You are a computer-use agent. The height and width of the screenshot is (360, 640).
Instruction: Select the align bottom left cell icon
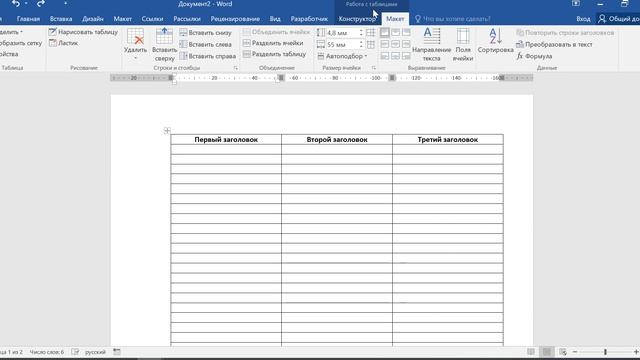tap(384, 56)
